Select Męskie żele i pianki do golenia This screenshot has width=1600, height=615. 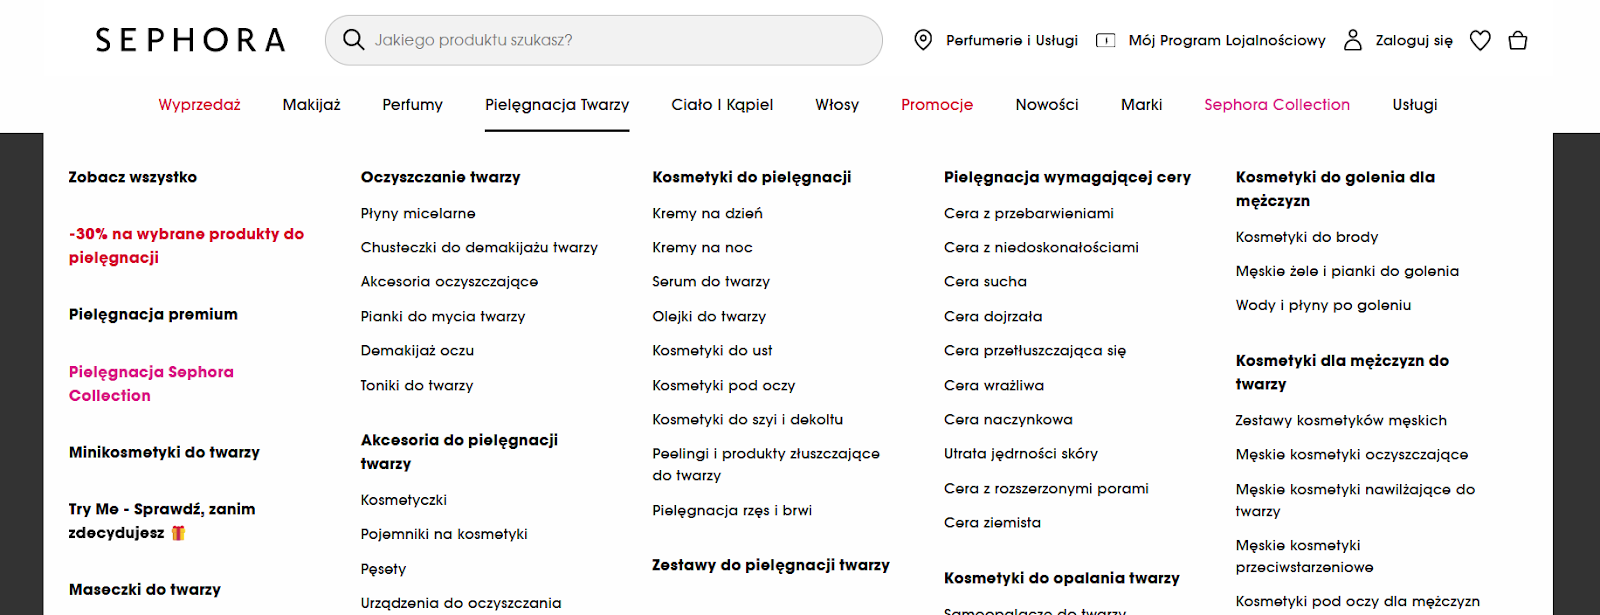(1347, 272)
